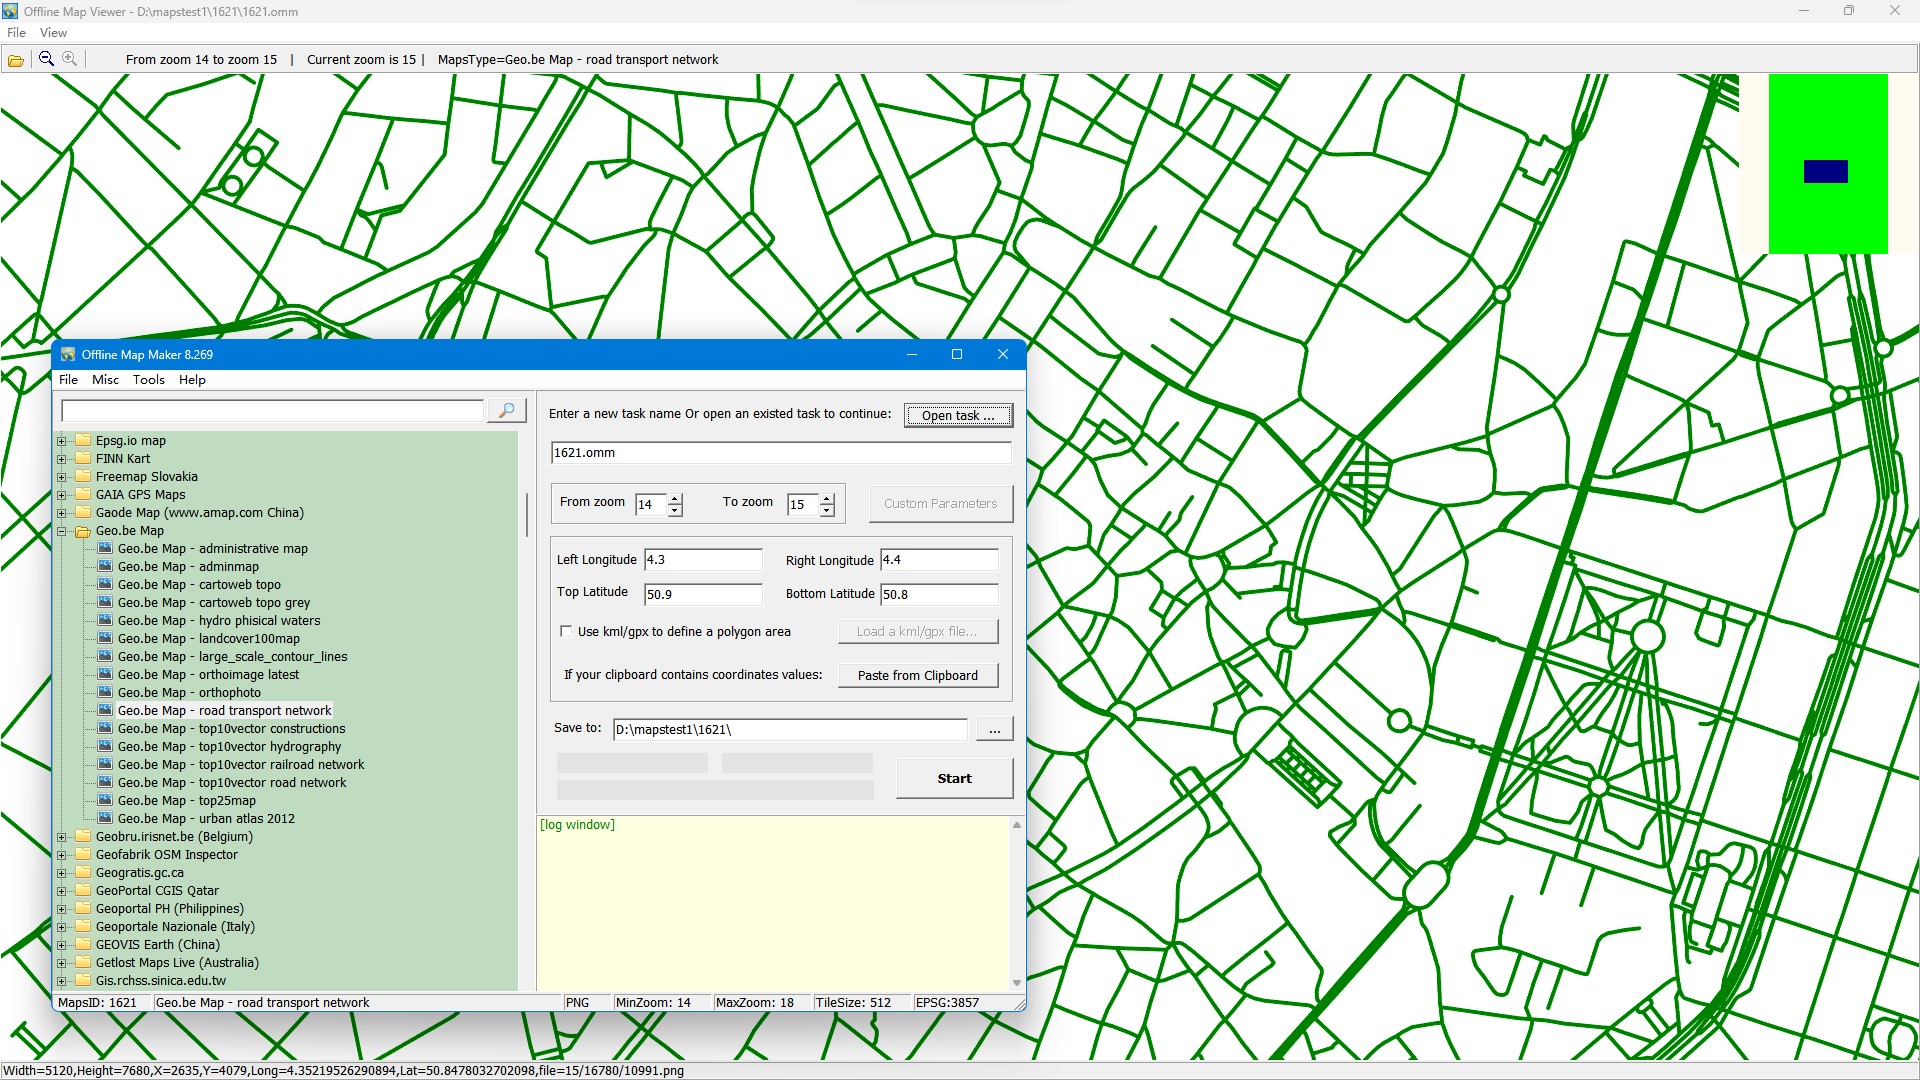Viewport: 1920px width, 1080px height.
Task: Click the Start button
Action: [954, 778]
